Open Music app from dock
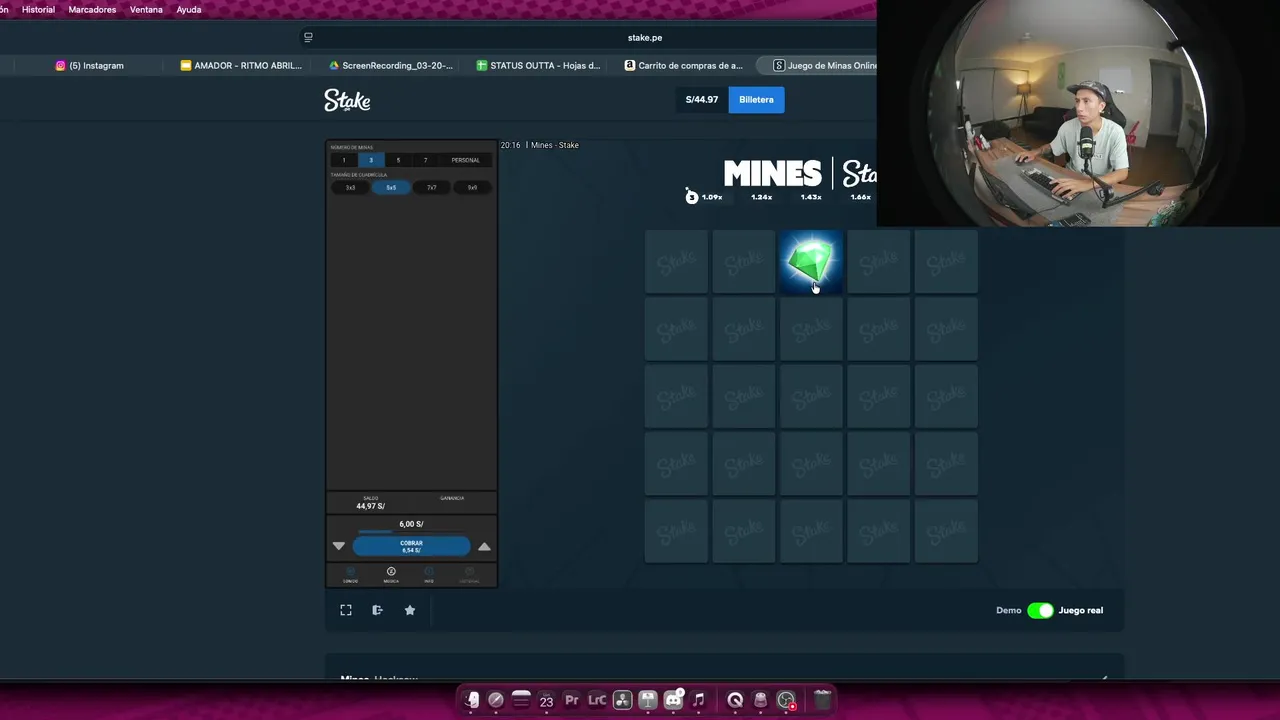The width and height of the screenshot is (1280, 720). pos(699,700)
